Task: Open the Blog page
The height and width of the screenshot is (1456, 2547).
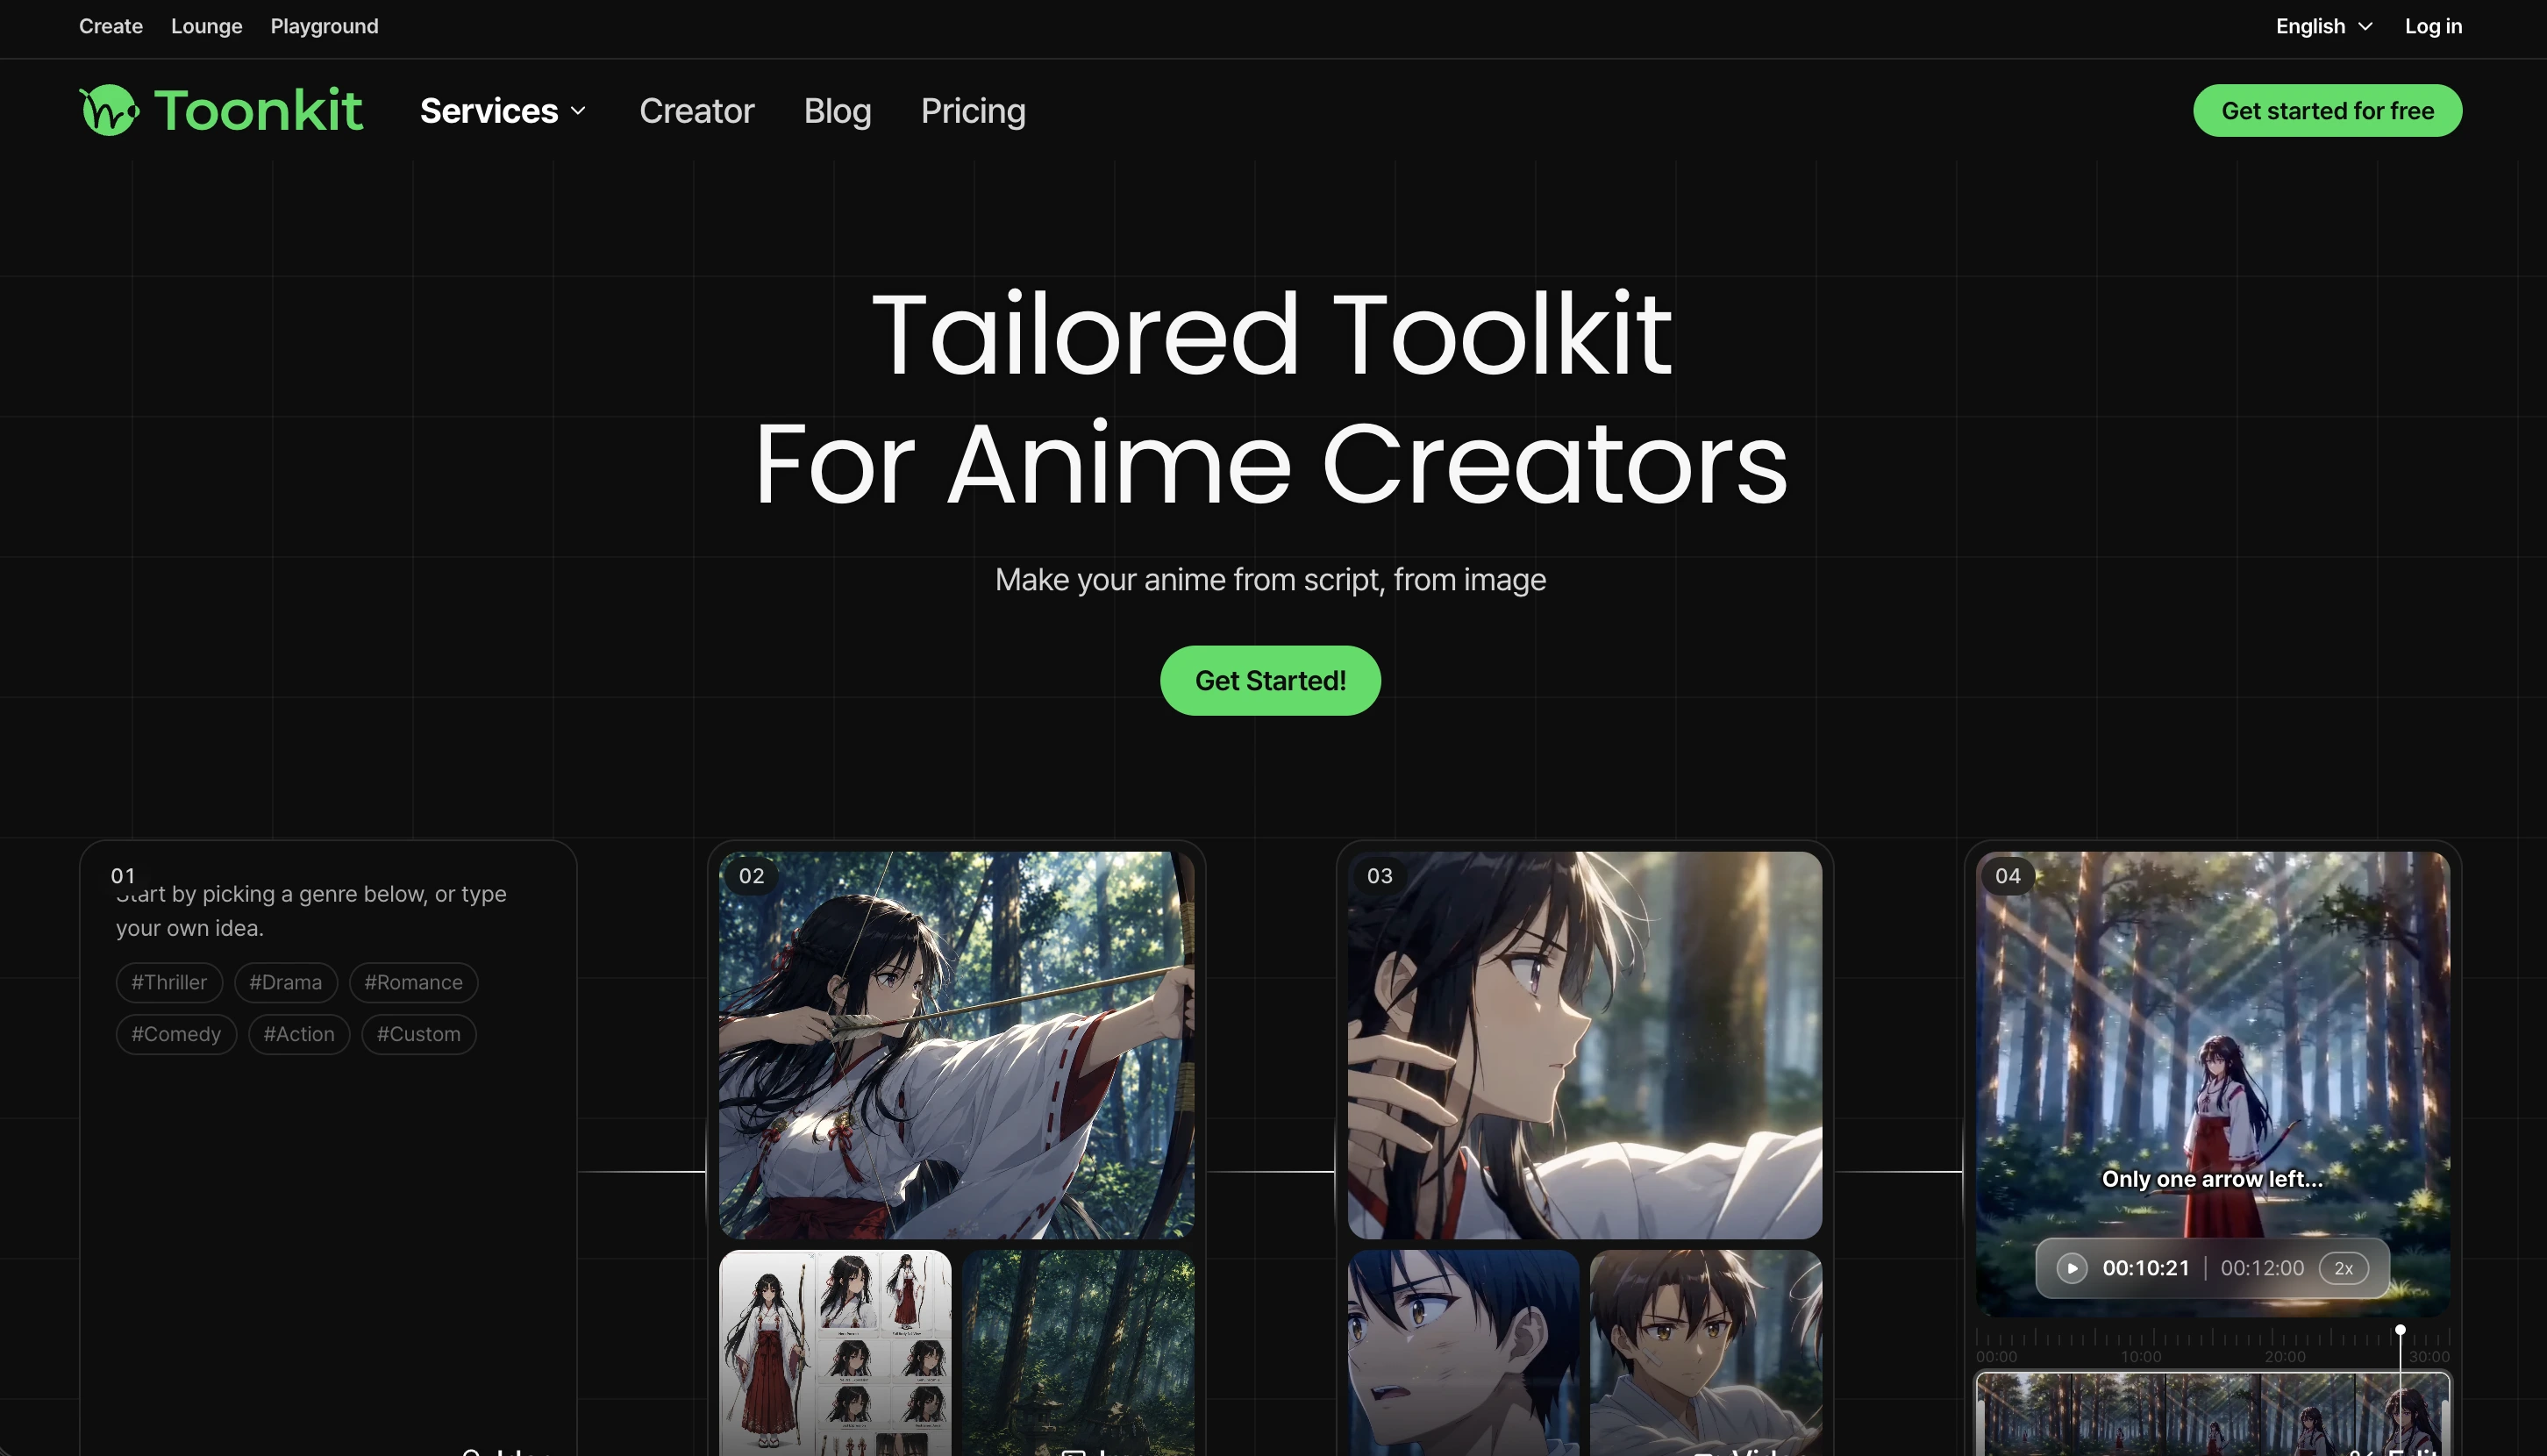Action: tap(838, 111)
